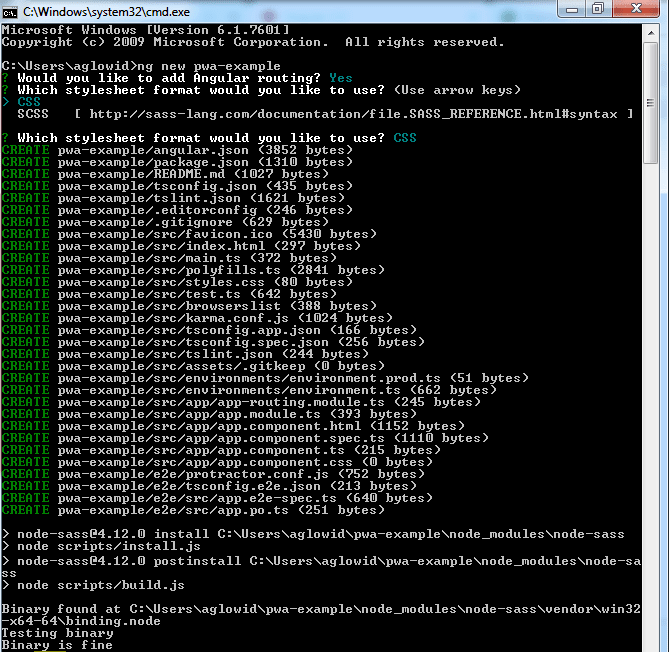Click the 'CREATE pwa-example/package.json' line
The image size is (669, 652).
click(177, 162)
